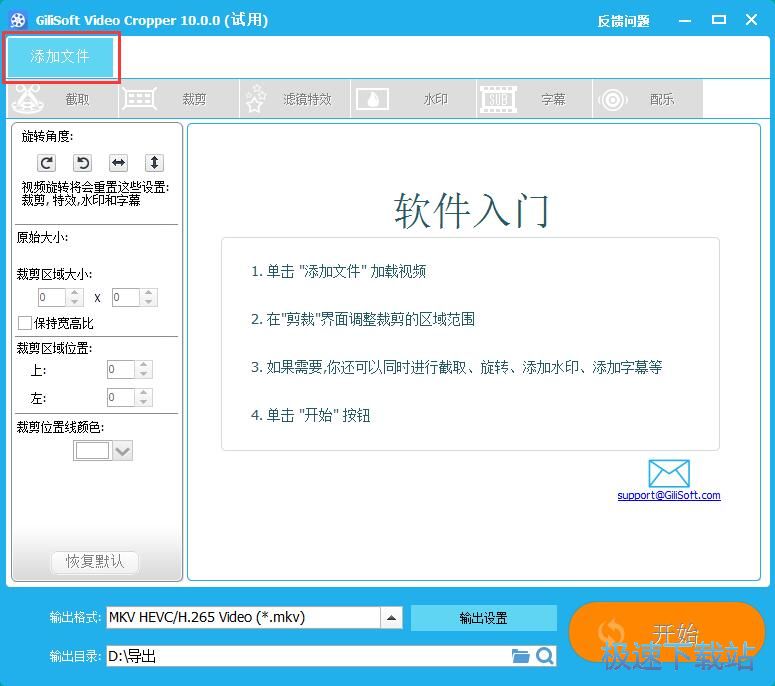
Task: Open the 反馈问题 (Feedback) link
Action: tap(623, 21)
